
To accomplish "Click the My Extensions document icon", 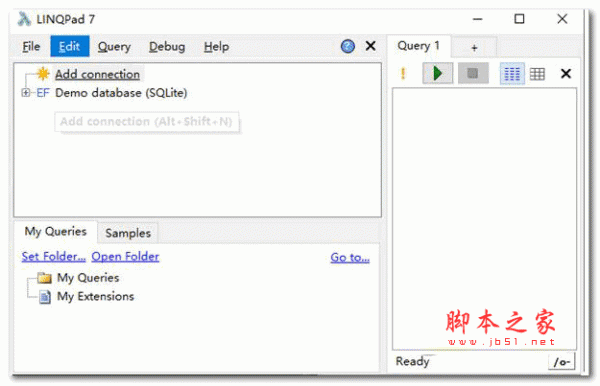I will click(45, 297).
